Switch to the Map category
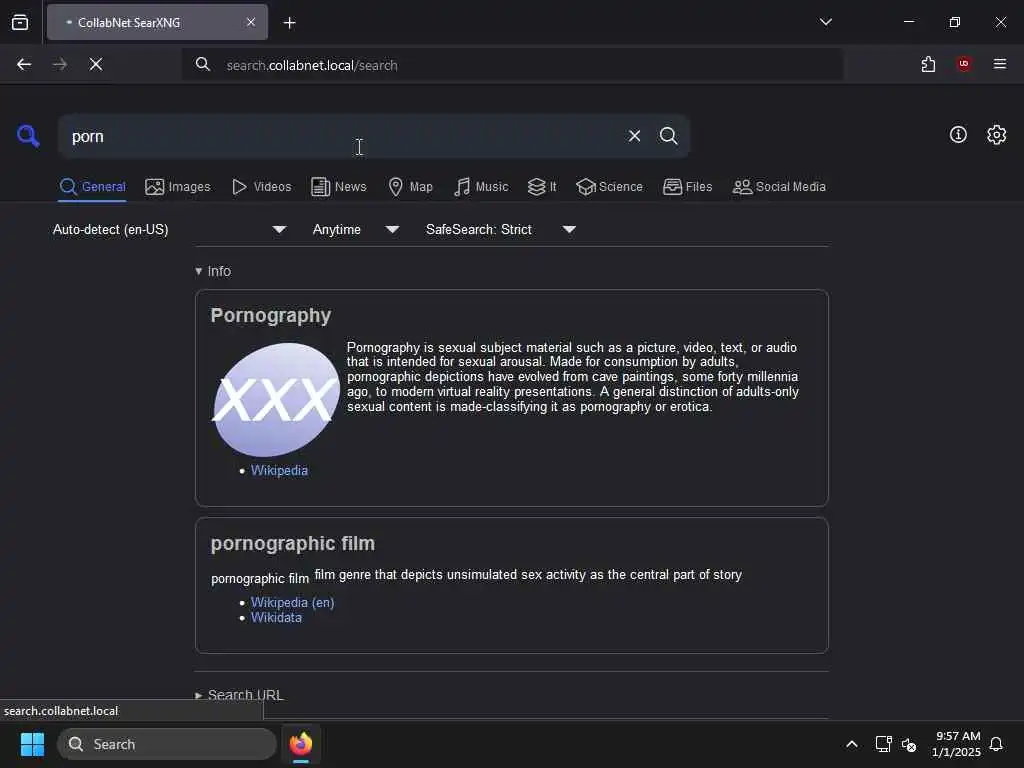This screenshot has width=1024, height=768. [x=410, y=187]
